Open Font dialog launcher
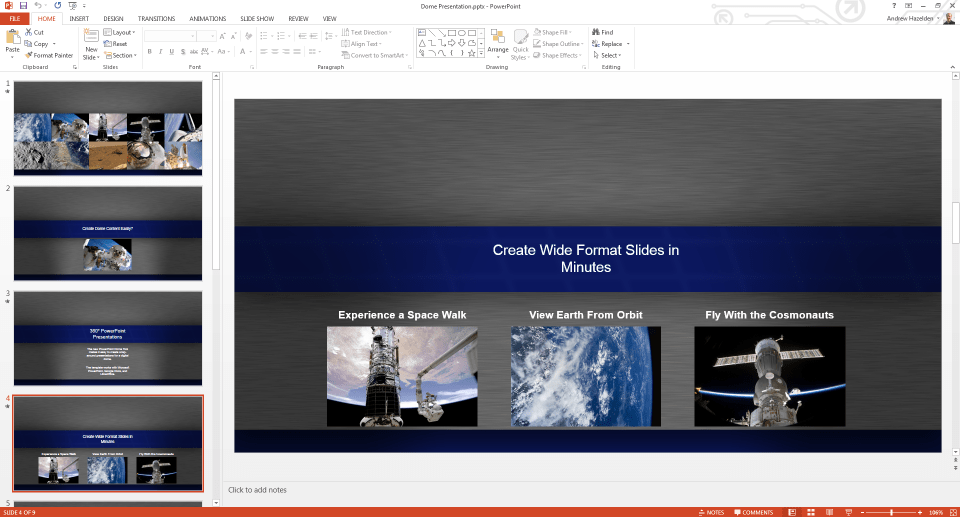 [252, 67]
